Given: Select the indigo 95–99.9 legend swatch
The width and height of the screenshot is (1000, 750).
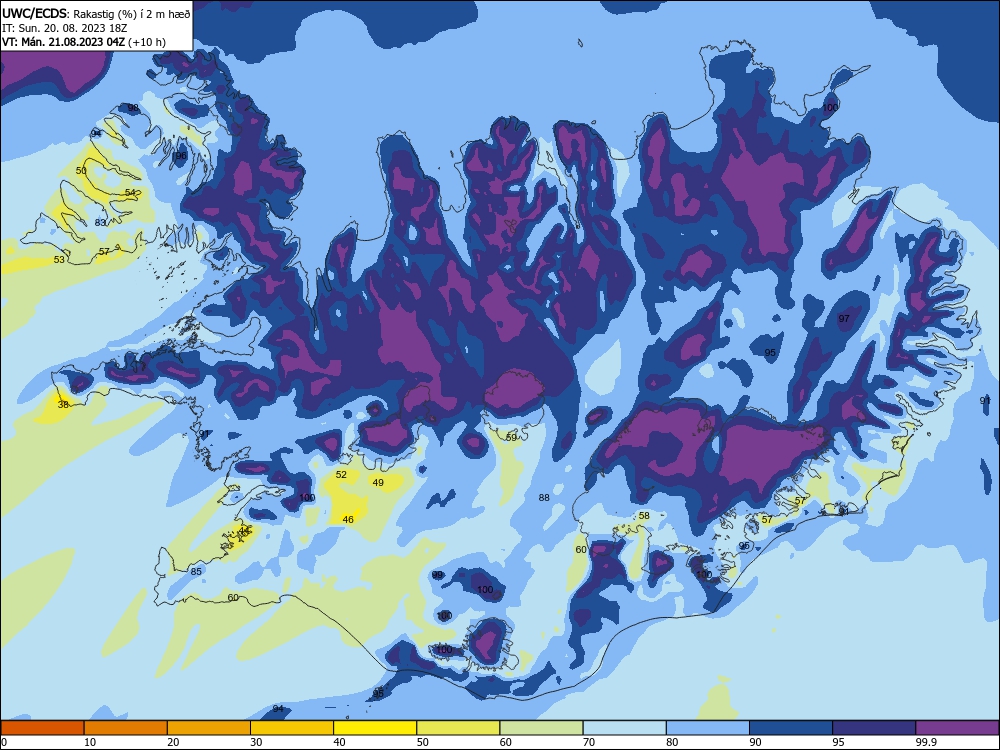Looking at the screenshot, I should point(874,728).
